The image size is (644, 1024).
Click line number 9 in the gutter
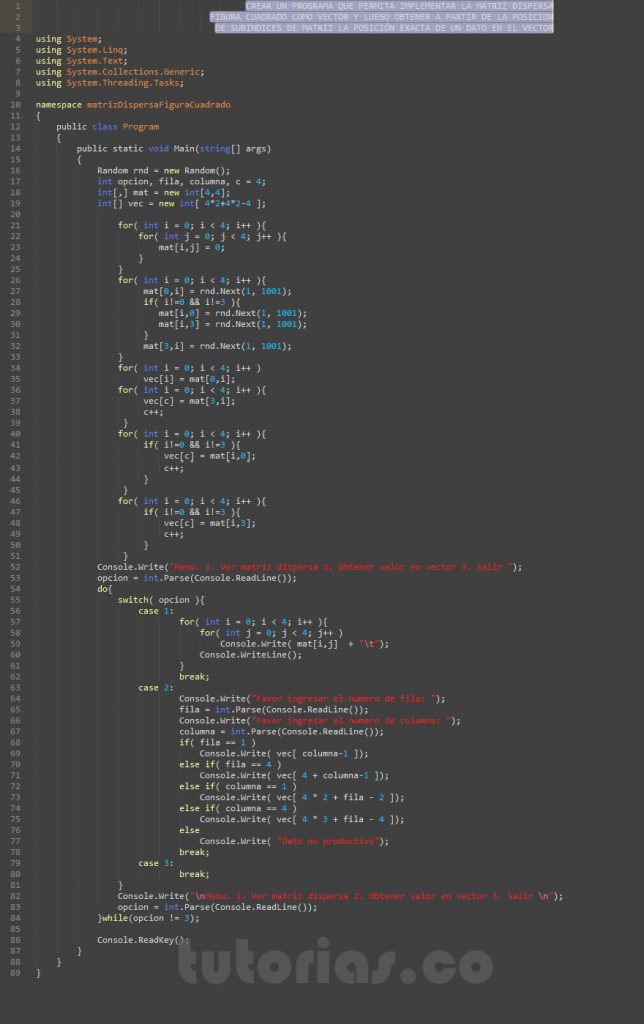tap(18, 94)
